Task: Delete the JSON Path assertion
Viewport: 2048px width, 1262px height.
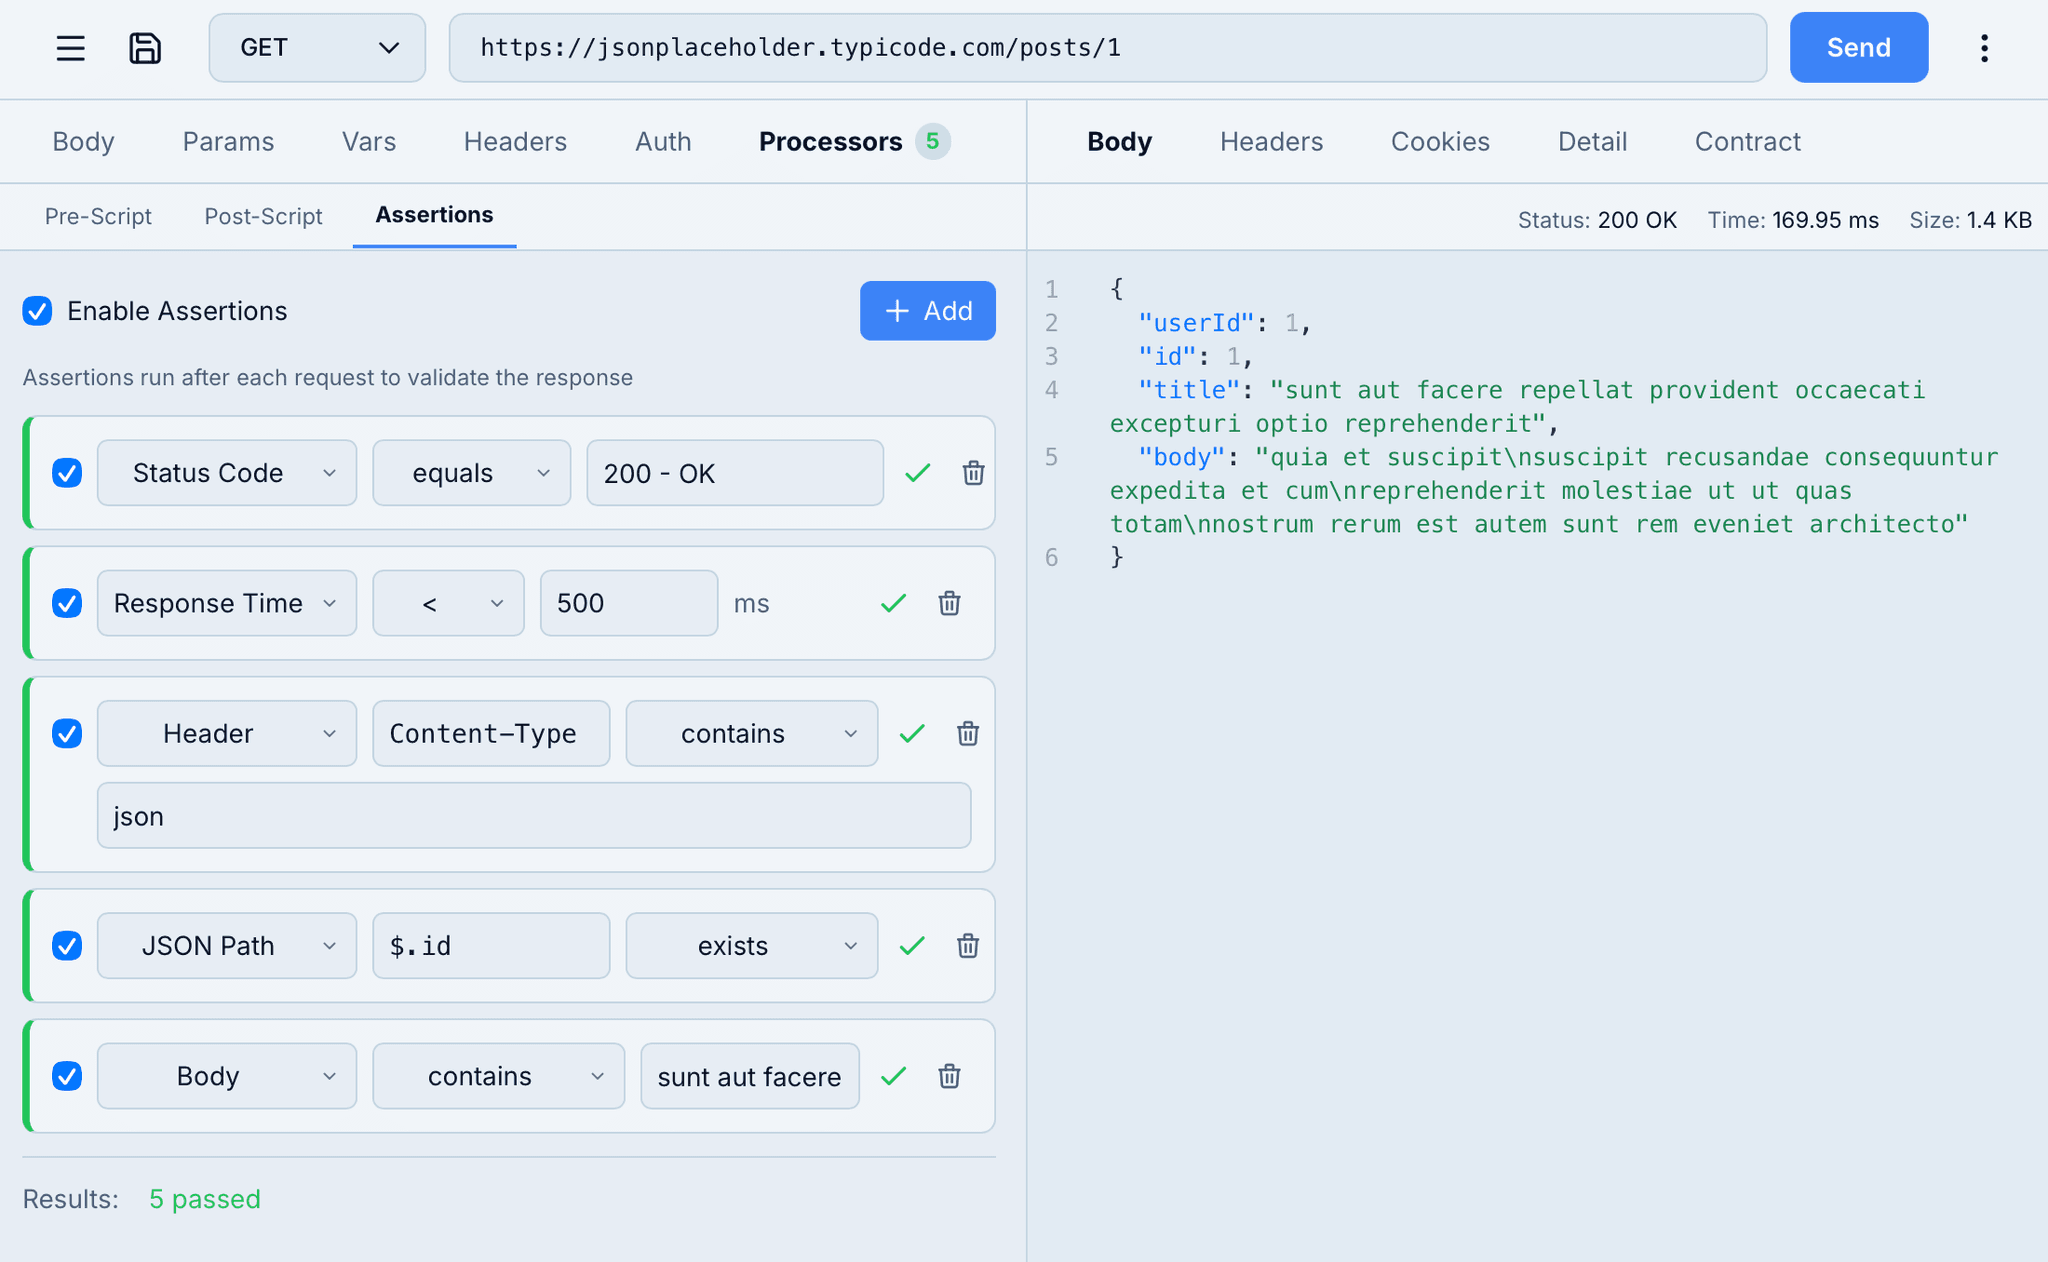Action: click(x=967, y=946)
